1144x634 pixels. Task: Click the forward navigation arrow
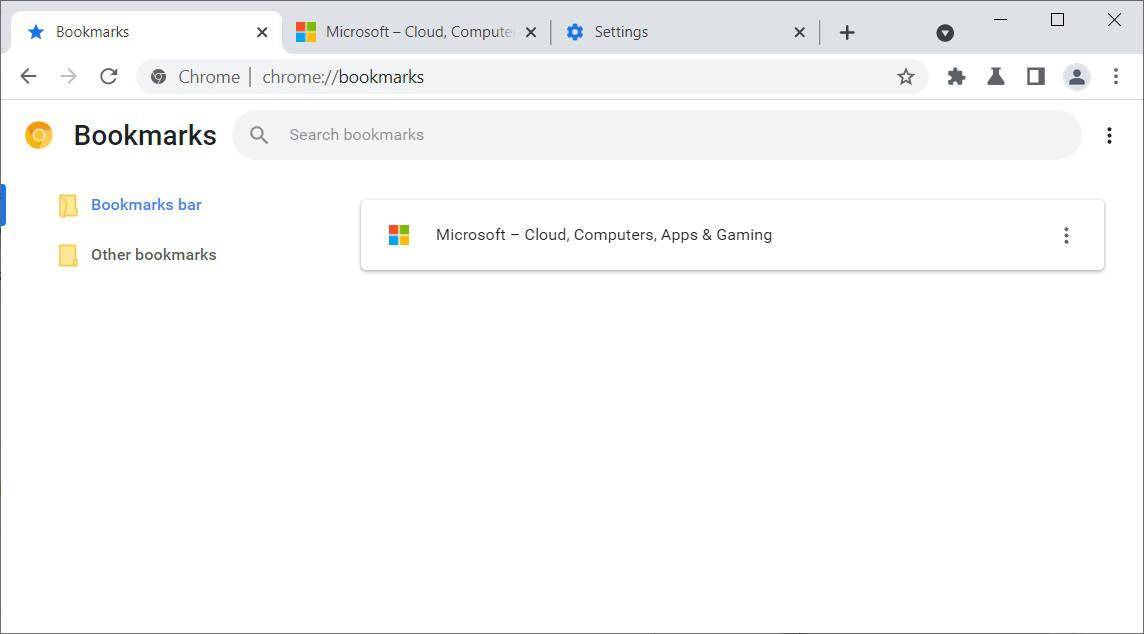tap(69, 77)
